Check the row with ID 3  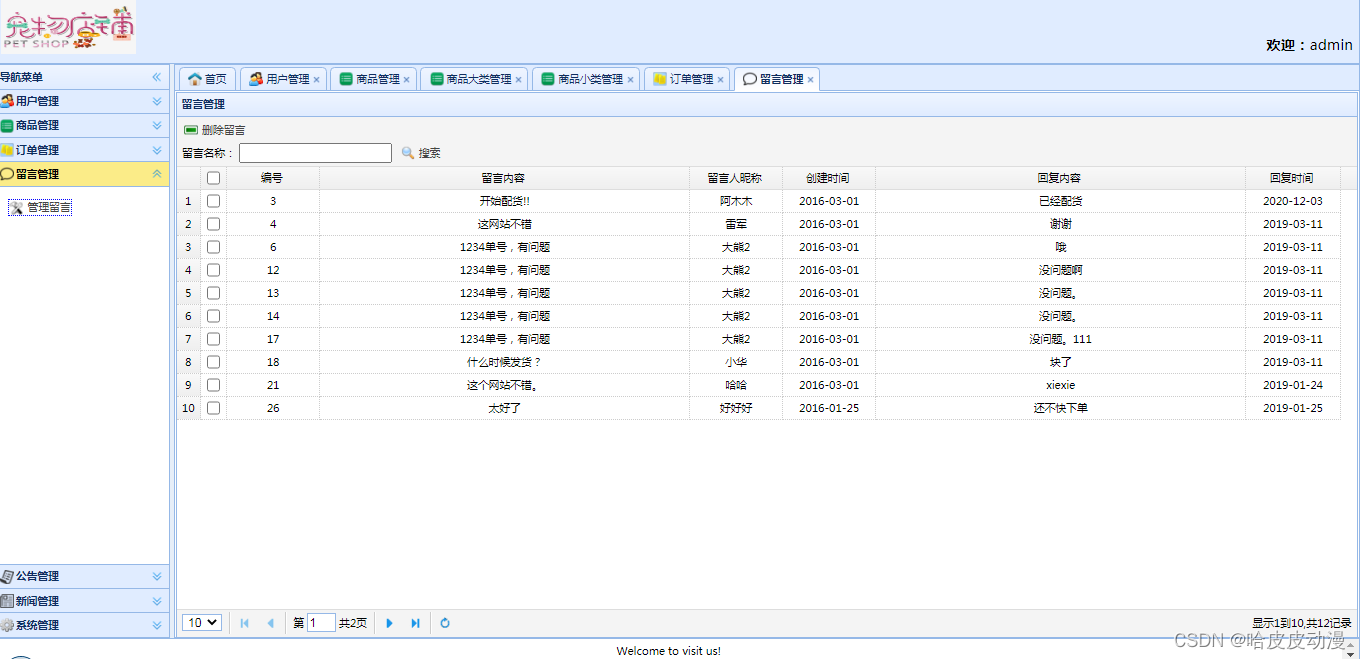coord(213,201)
